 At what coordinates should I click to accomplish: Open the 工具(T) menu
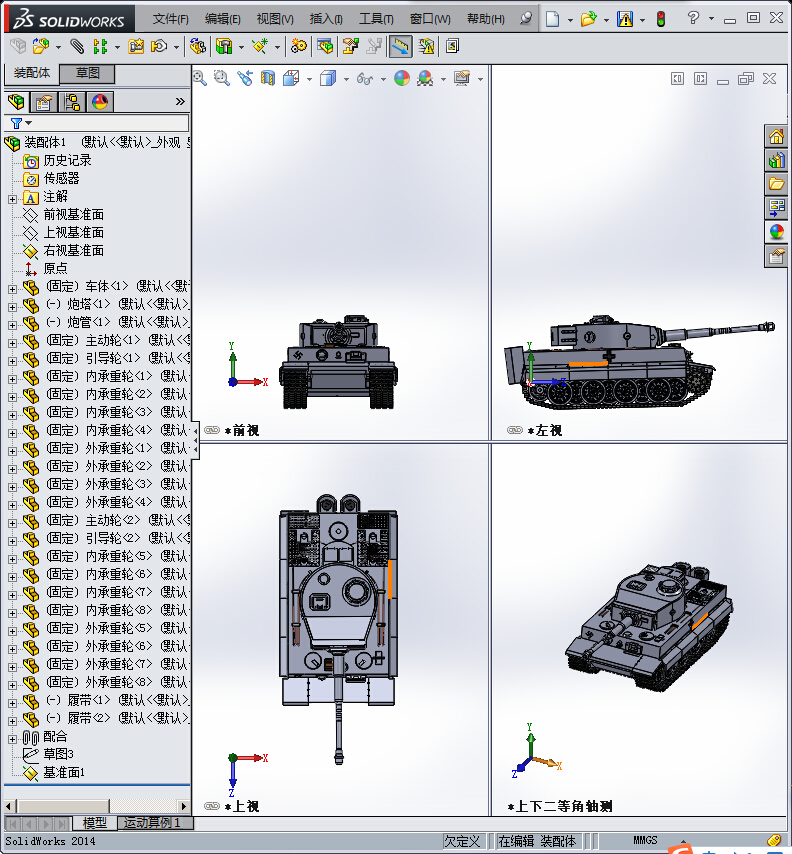click(376, 19)
